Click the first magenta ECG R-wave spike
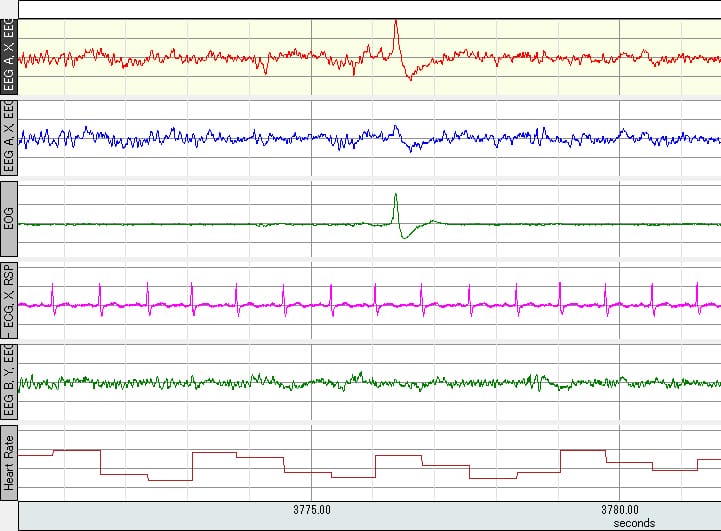This screenshot has height=531, width=721. pos(54,289)
